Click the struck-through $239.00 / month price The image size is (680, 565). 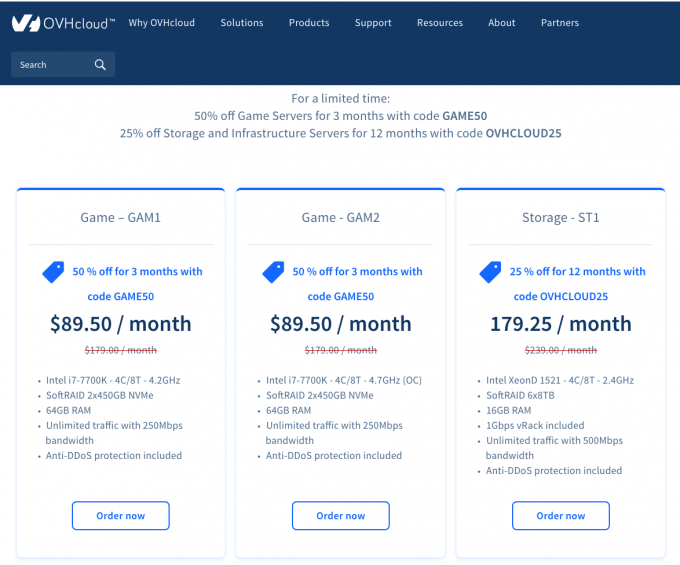click(560, 350)
